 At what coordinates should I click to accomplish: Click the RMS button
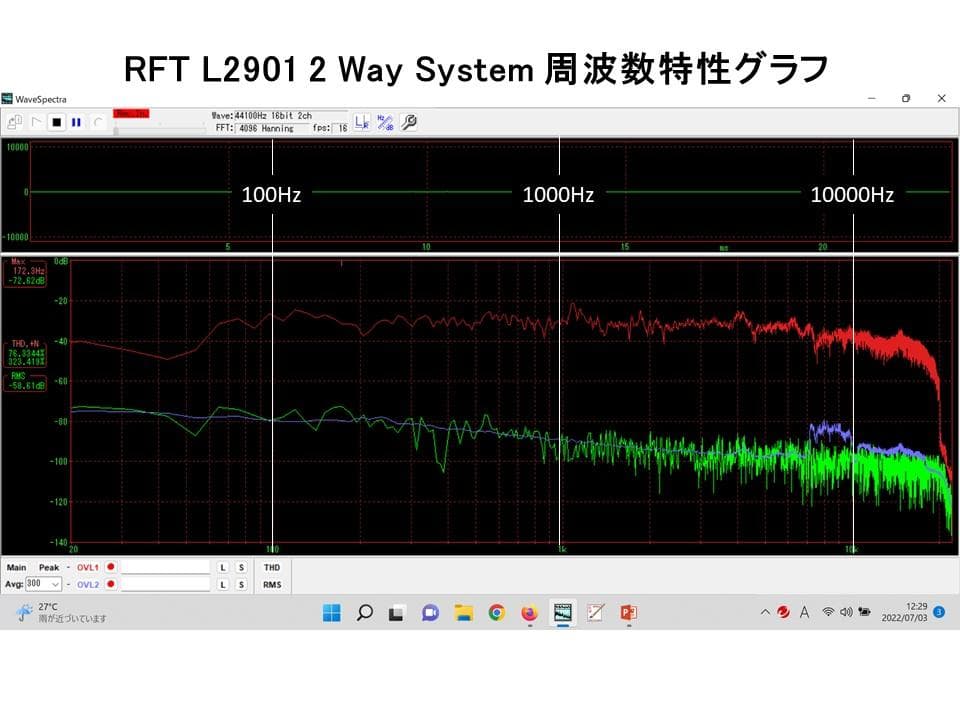[x=272, y=585]
